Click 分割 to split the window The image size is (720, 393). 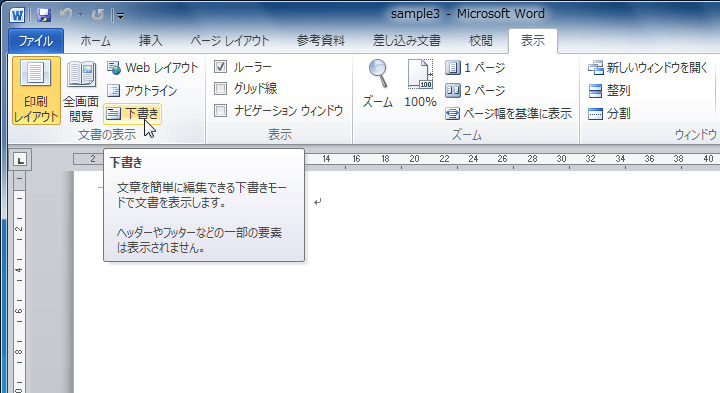point(609,113)
